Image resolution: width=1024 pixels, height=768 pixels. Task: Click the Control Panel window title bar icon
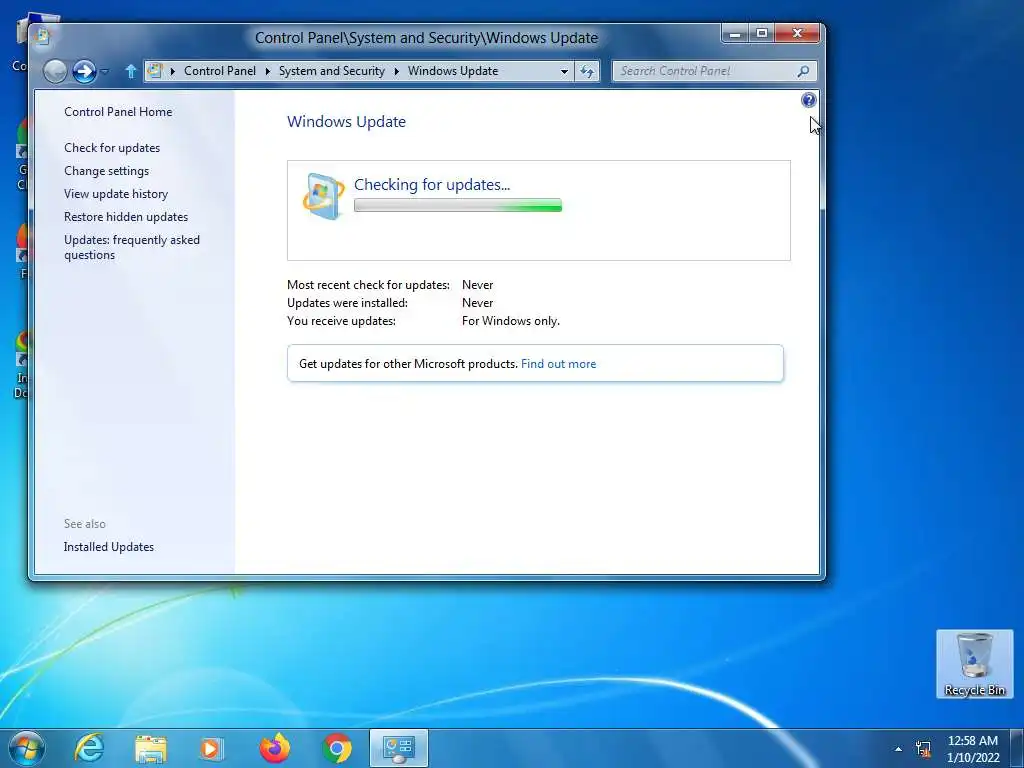pyautogui.click(x=43, y=36)
